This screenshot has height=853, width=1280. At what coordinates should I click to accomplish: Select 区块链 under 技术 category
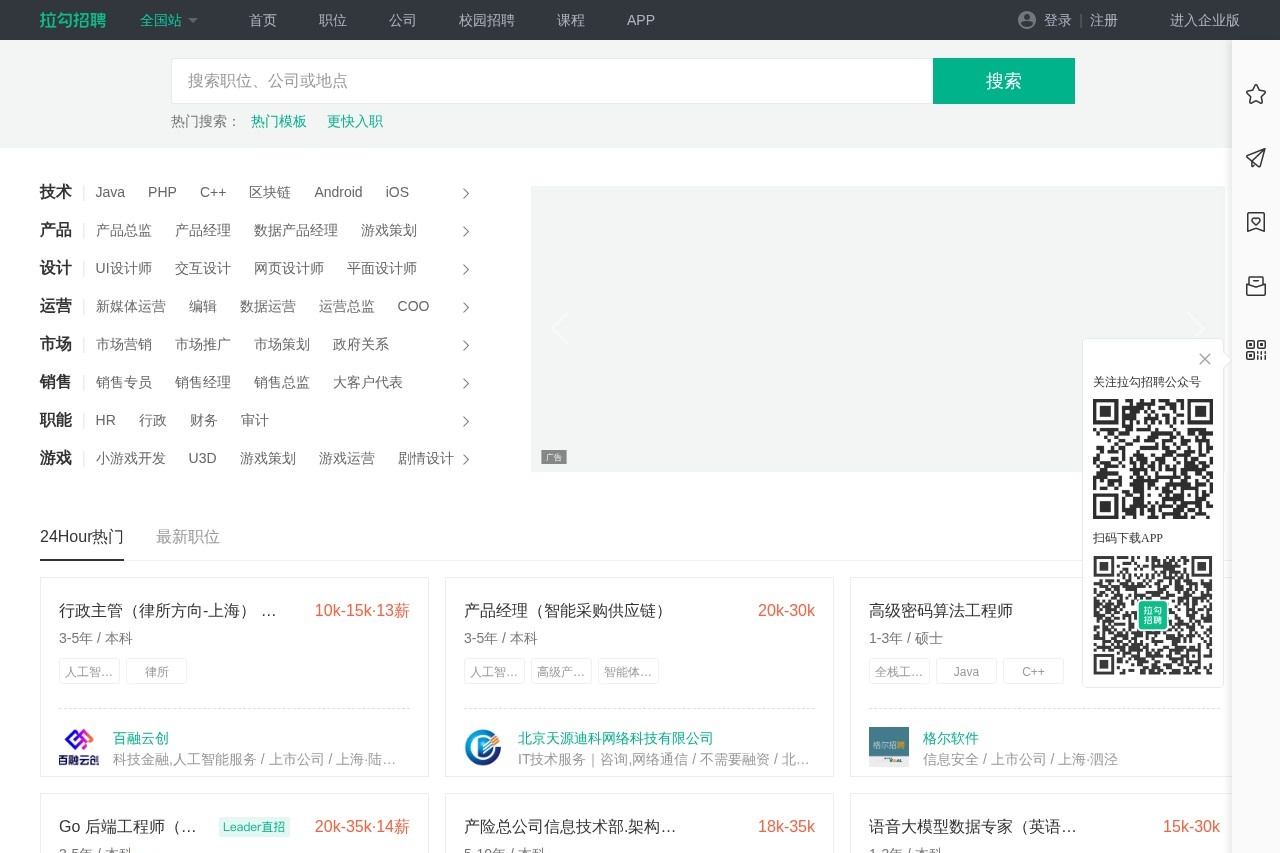[270, 192]
